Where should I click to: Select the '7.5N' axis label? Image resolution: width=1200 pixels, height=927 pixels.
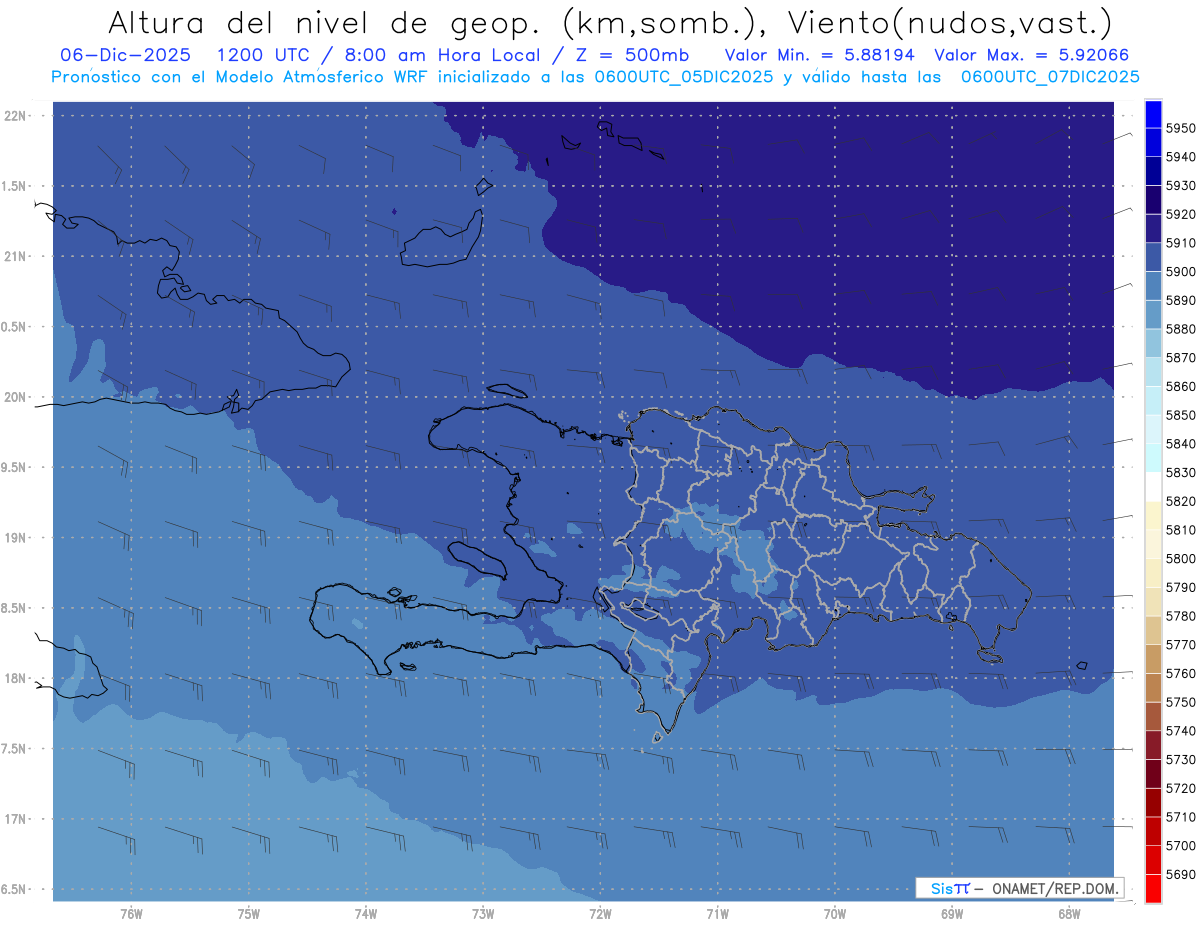tap(15, 748)
